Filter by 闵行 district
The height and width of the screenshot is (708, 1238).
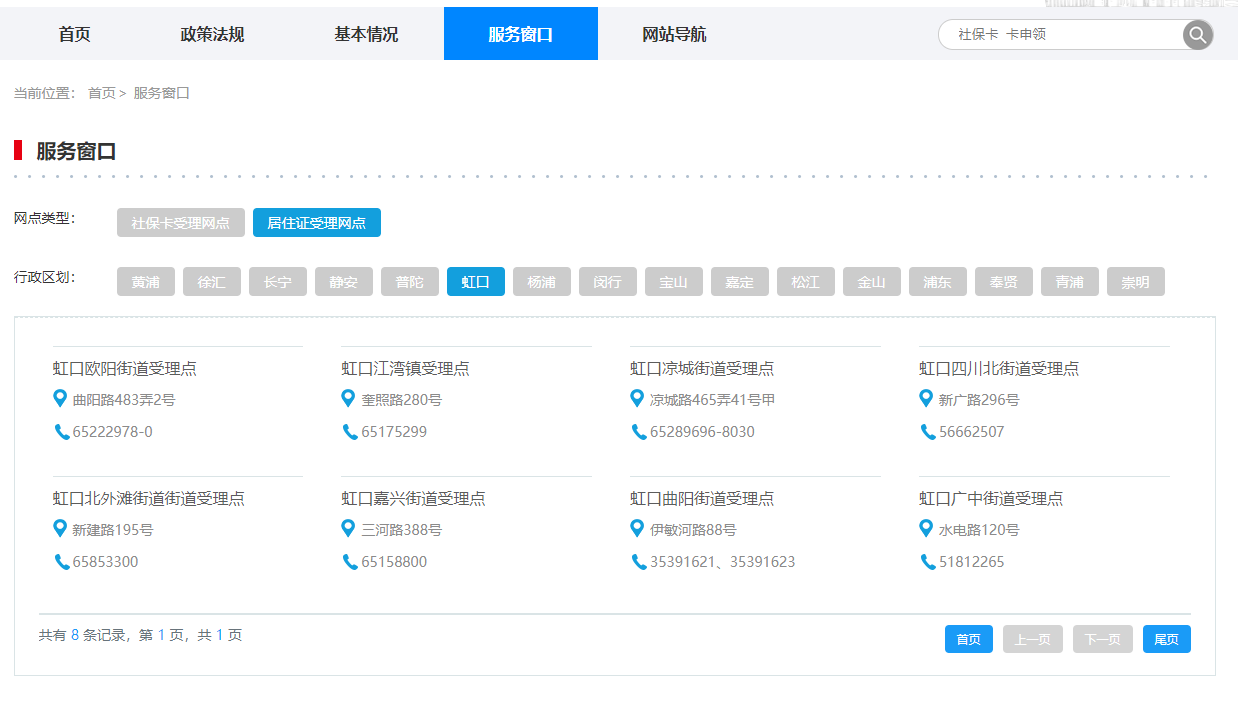608,282
